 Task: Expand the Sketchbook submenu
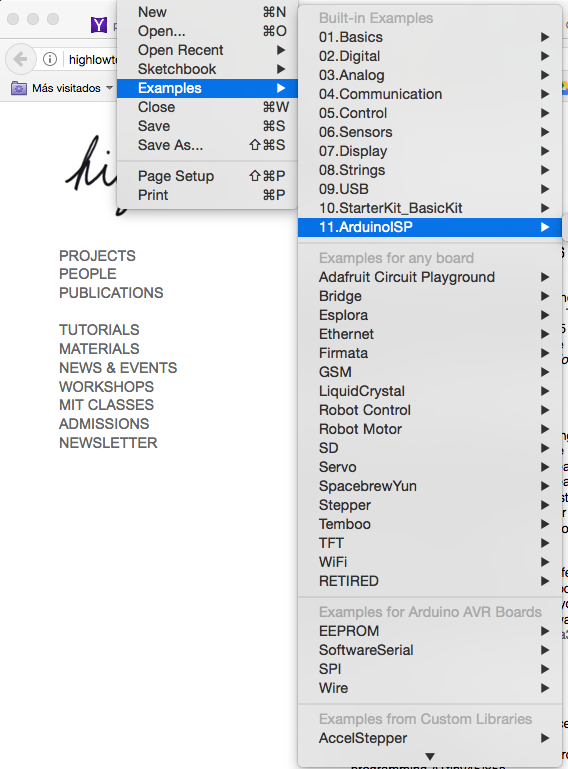[207, 69]
